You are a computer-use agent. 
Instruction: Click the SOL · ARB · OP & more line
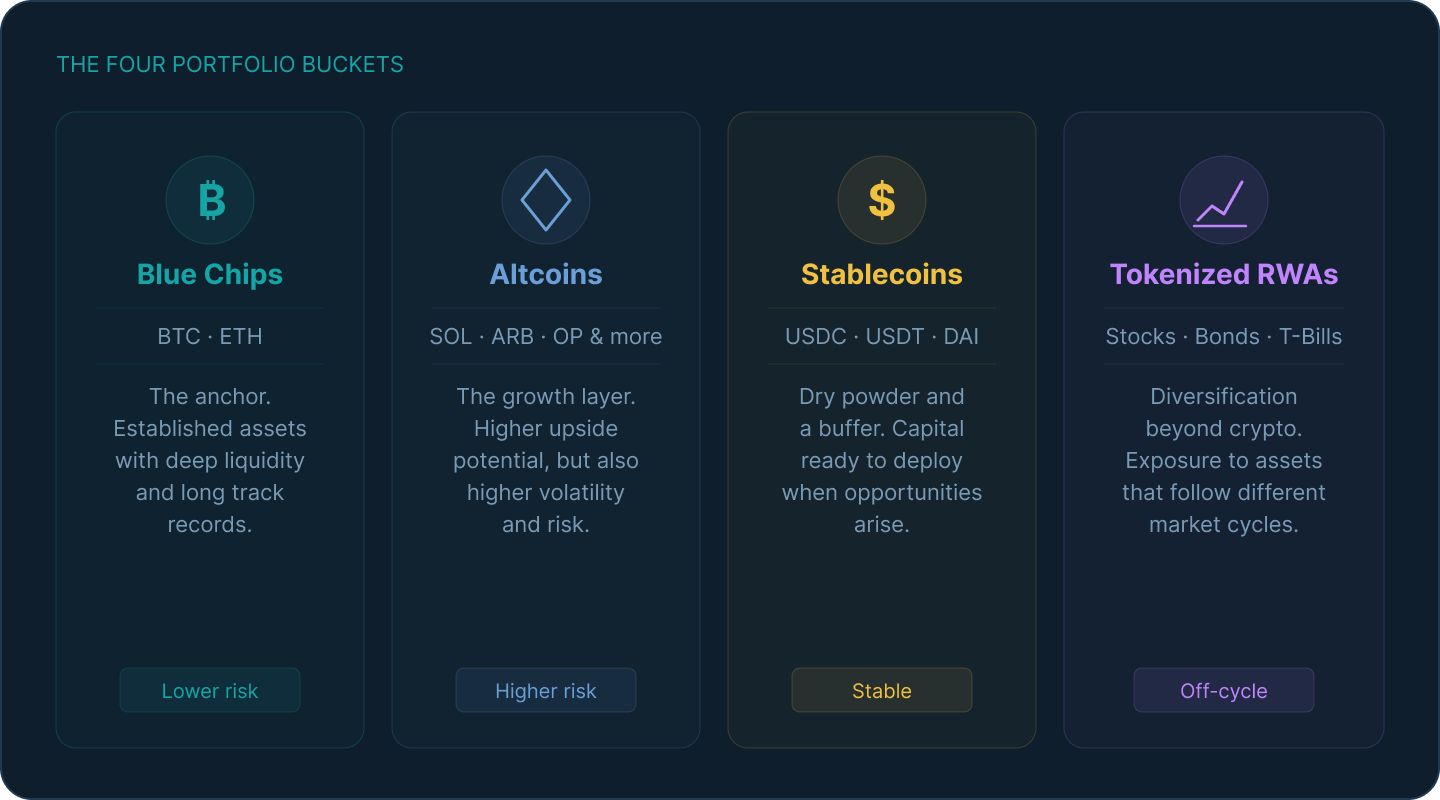pos(546,336)
